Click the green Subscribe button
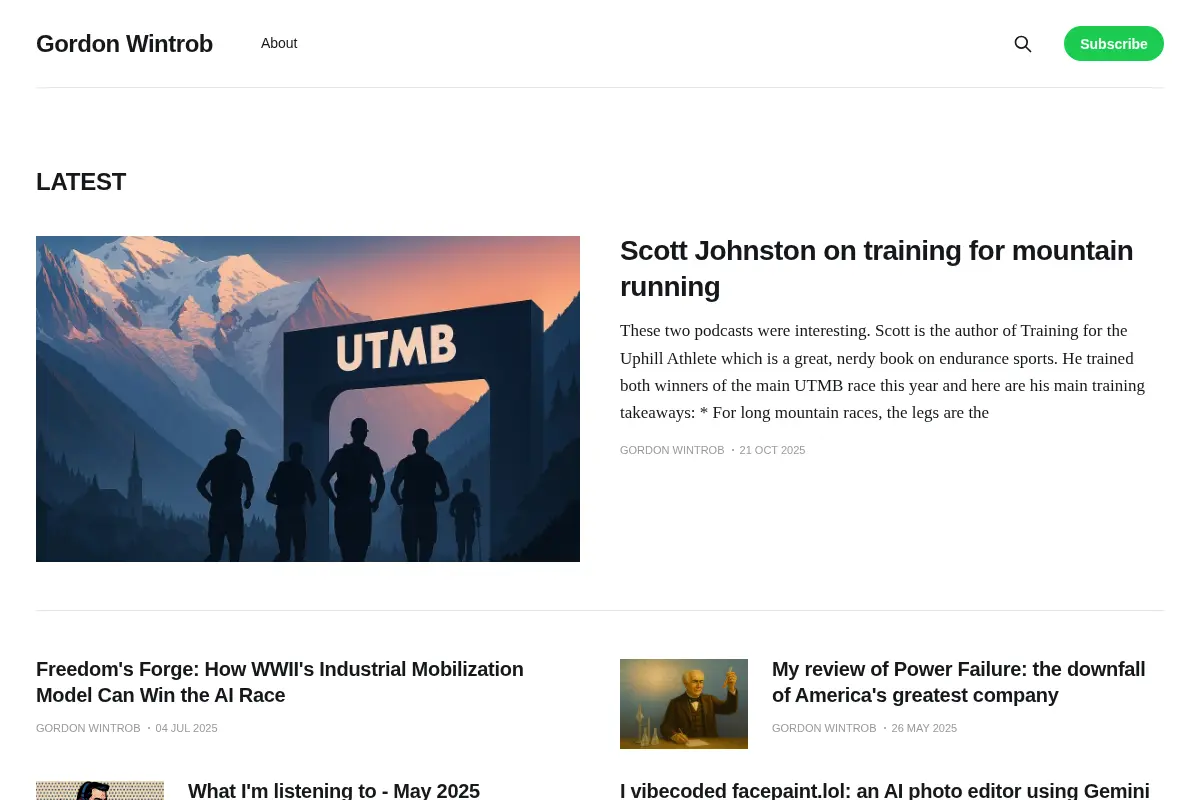 pyautogui.click(x=1114, y=44)
